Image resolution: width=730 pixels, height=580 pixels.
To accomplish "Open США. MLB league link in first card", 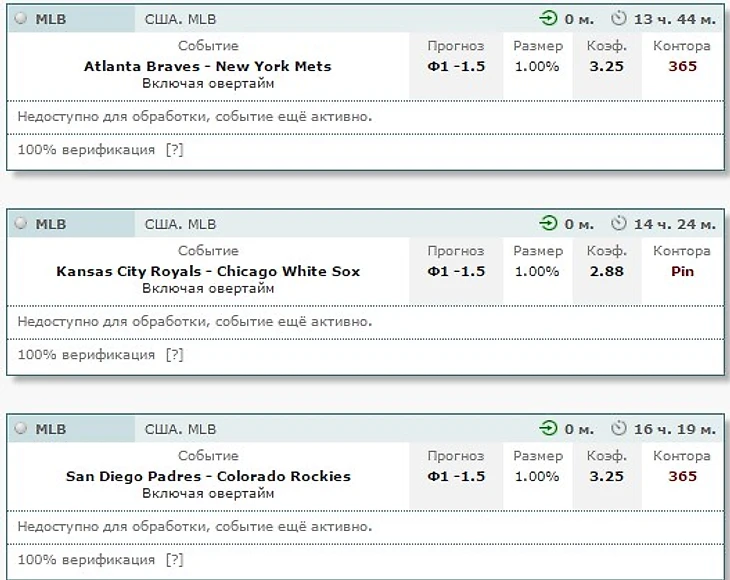I will point(180,19).
